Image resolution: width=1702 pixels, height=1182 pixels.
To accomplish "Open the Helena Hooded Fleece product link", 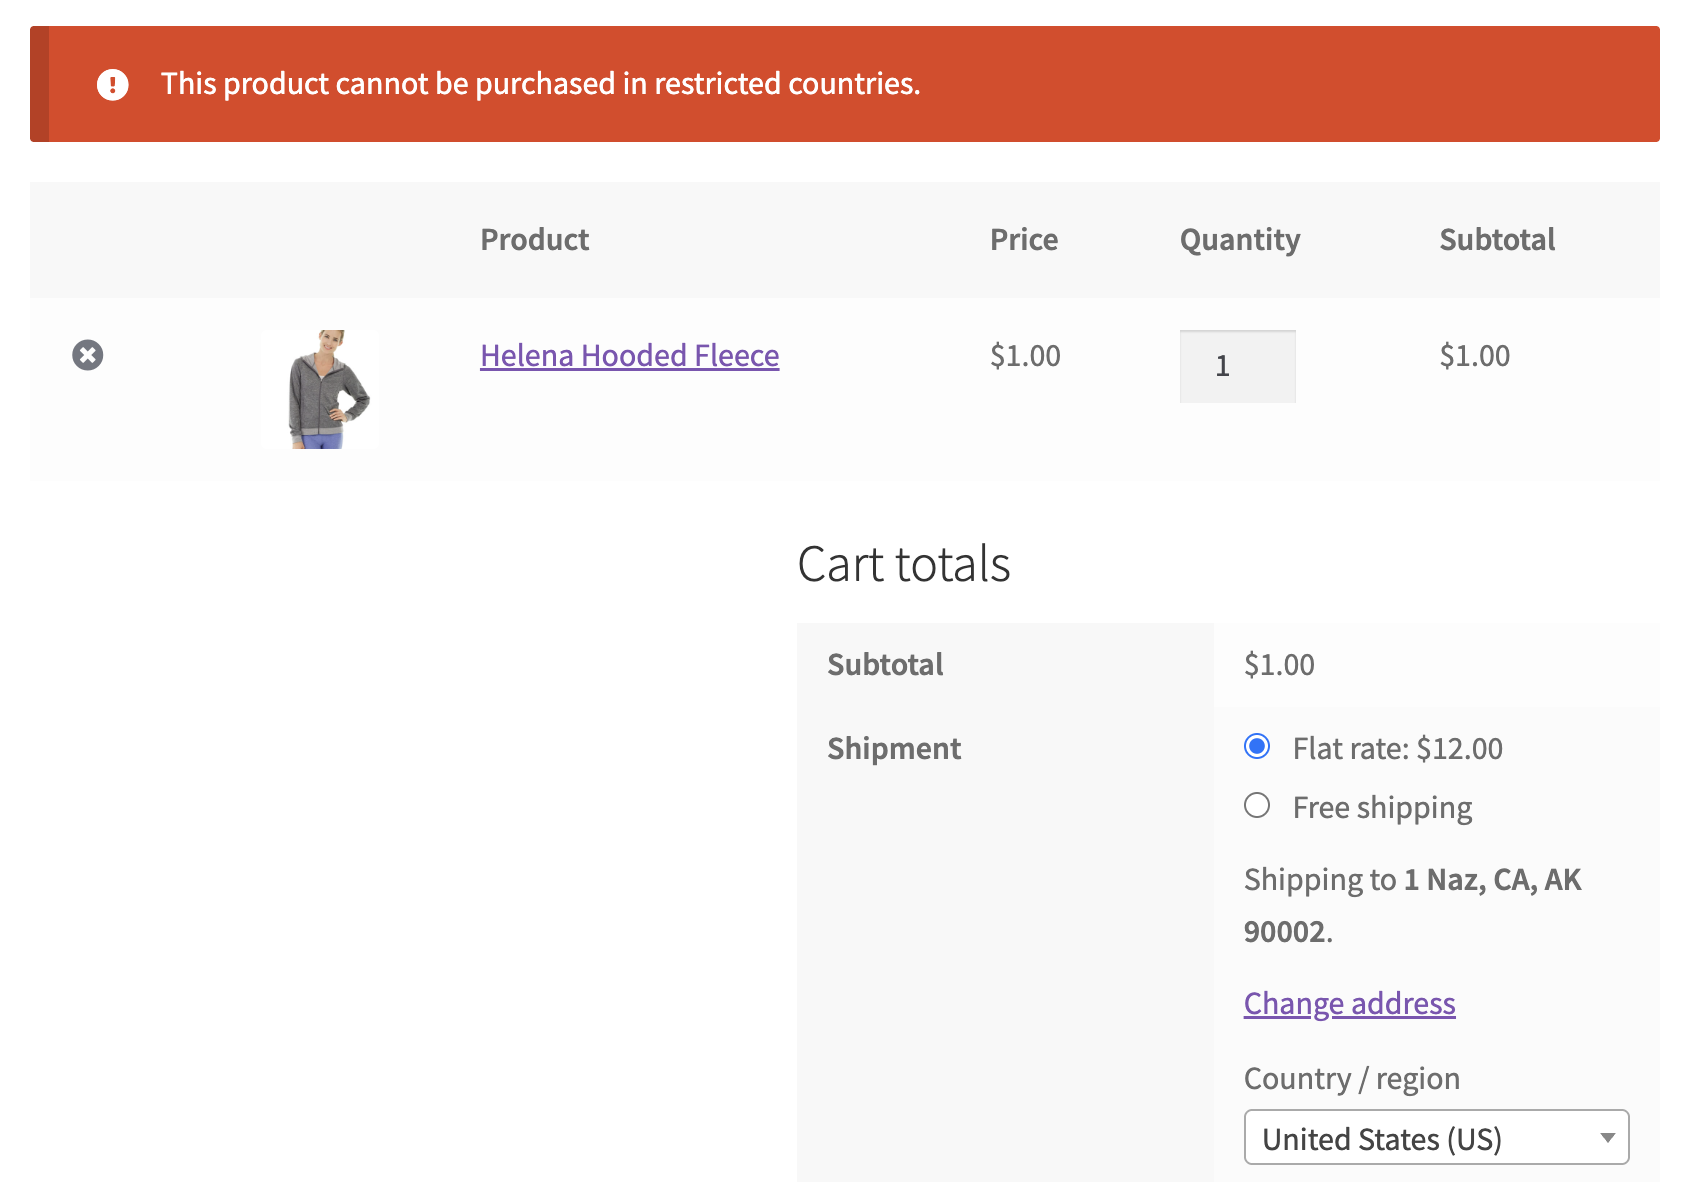I will (629, 356).
